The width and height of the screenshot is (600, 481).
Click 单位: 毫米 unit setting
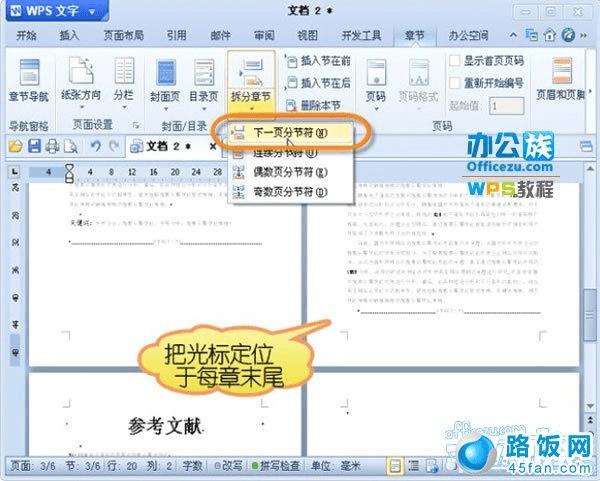pyautogui.click(x=336, y=466)
